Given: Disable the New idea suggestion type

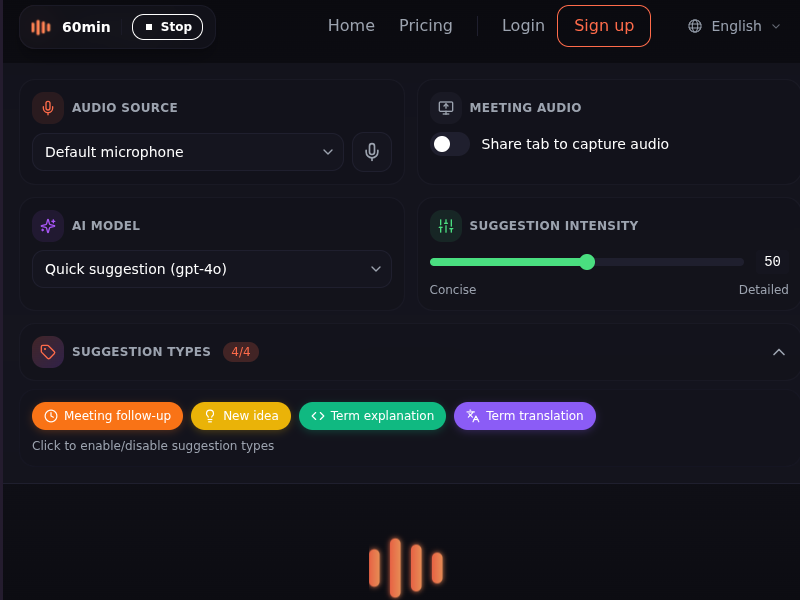Looking at the screenshot, I should (x=241, y=416).
